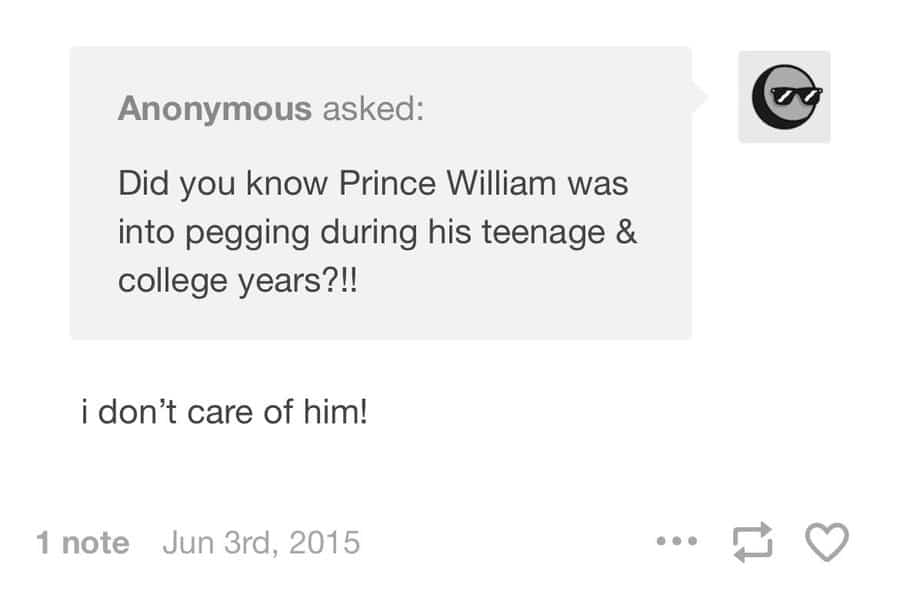
Task: Click the pointer tail of the ask bubble
Action: coord(699,96)
